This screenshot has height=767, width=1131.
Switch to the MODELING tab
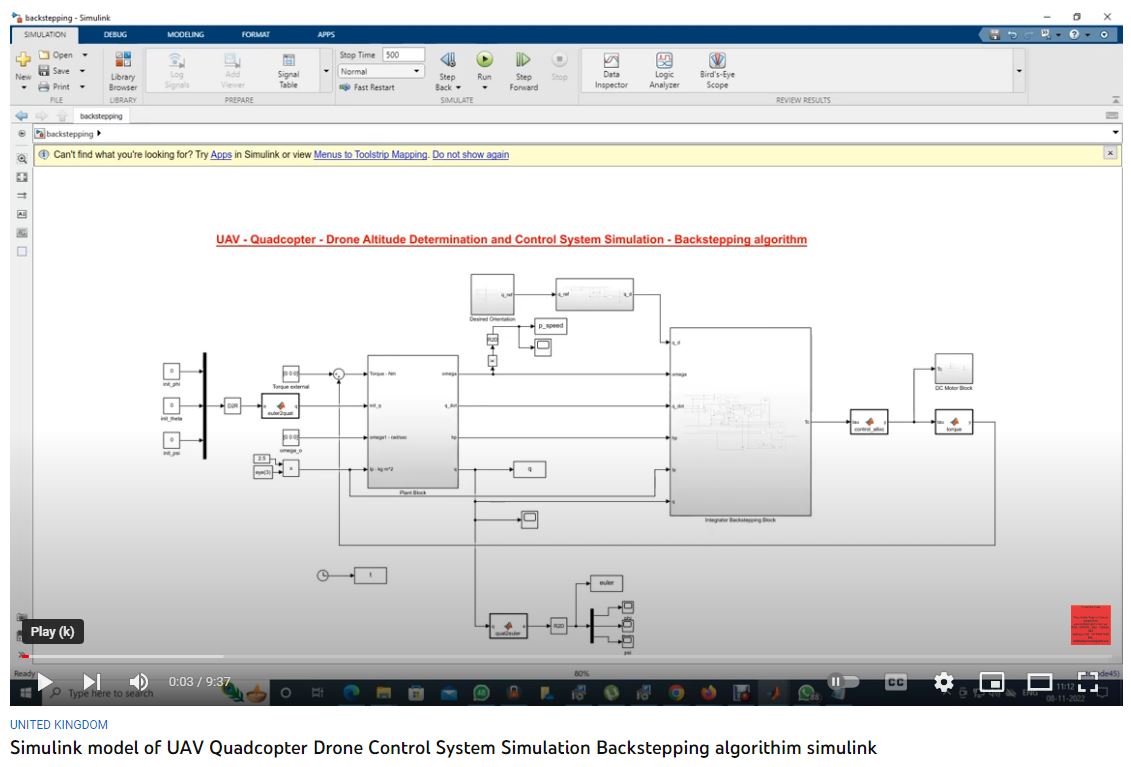pos(185,34)
